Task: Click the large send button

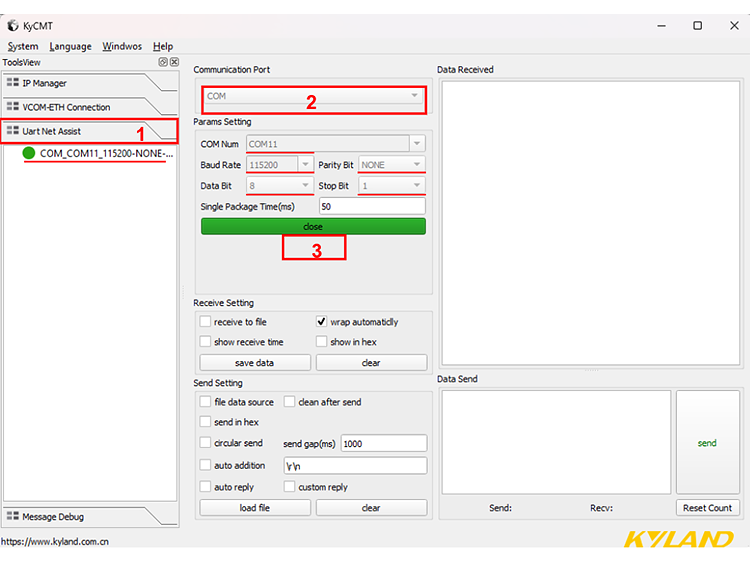Action: [707, 442]
